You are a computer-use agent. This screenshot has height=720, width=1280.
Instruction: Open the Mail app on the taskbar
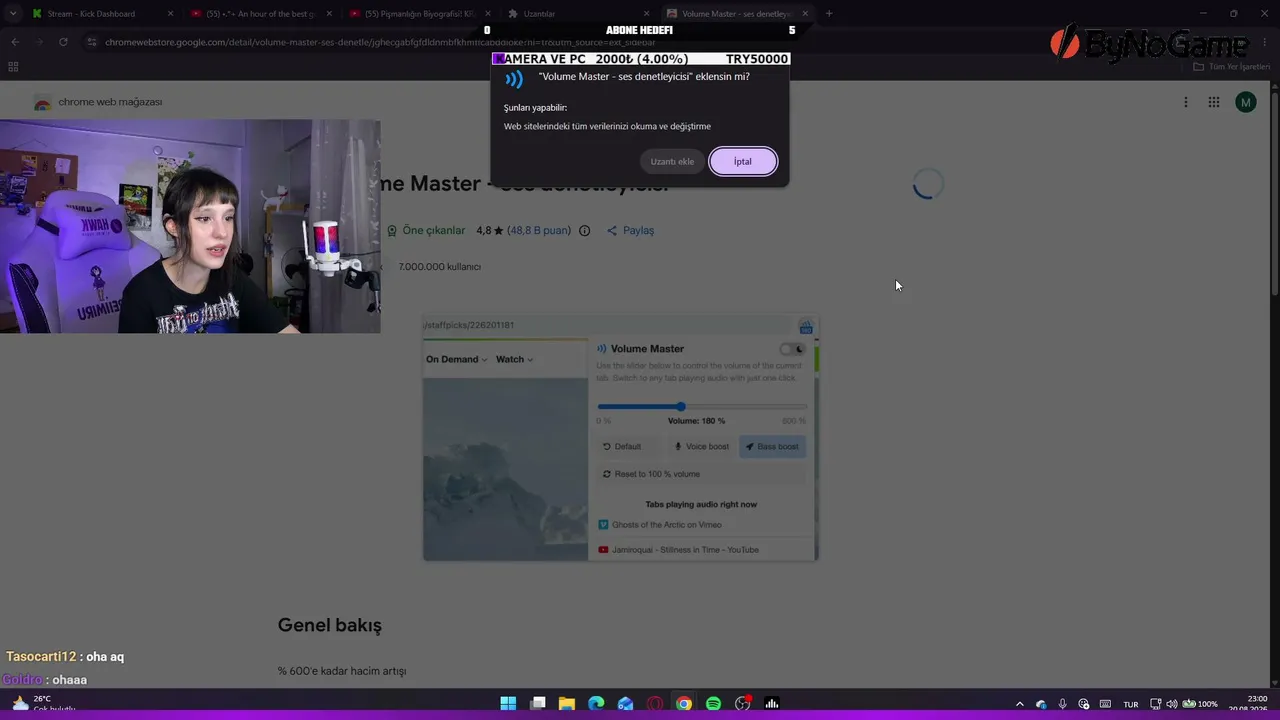tap(625, 704)
